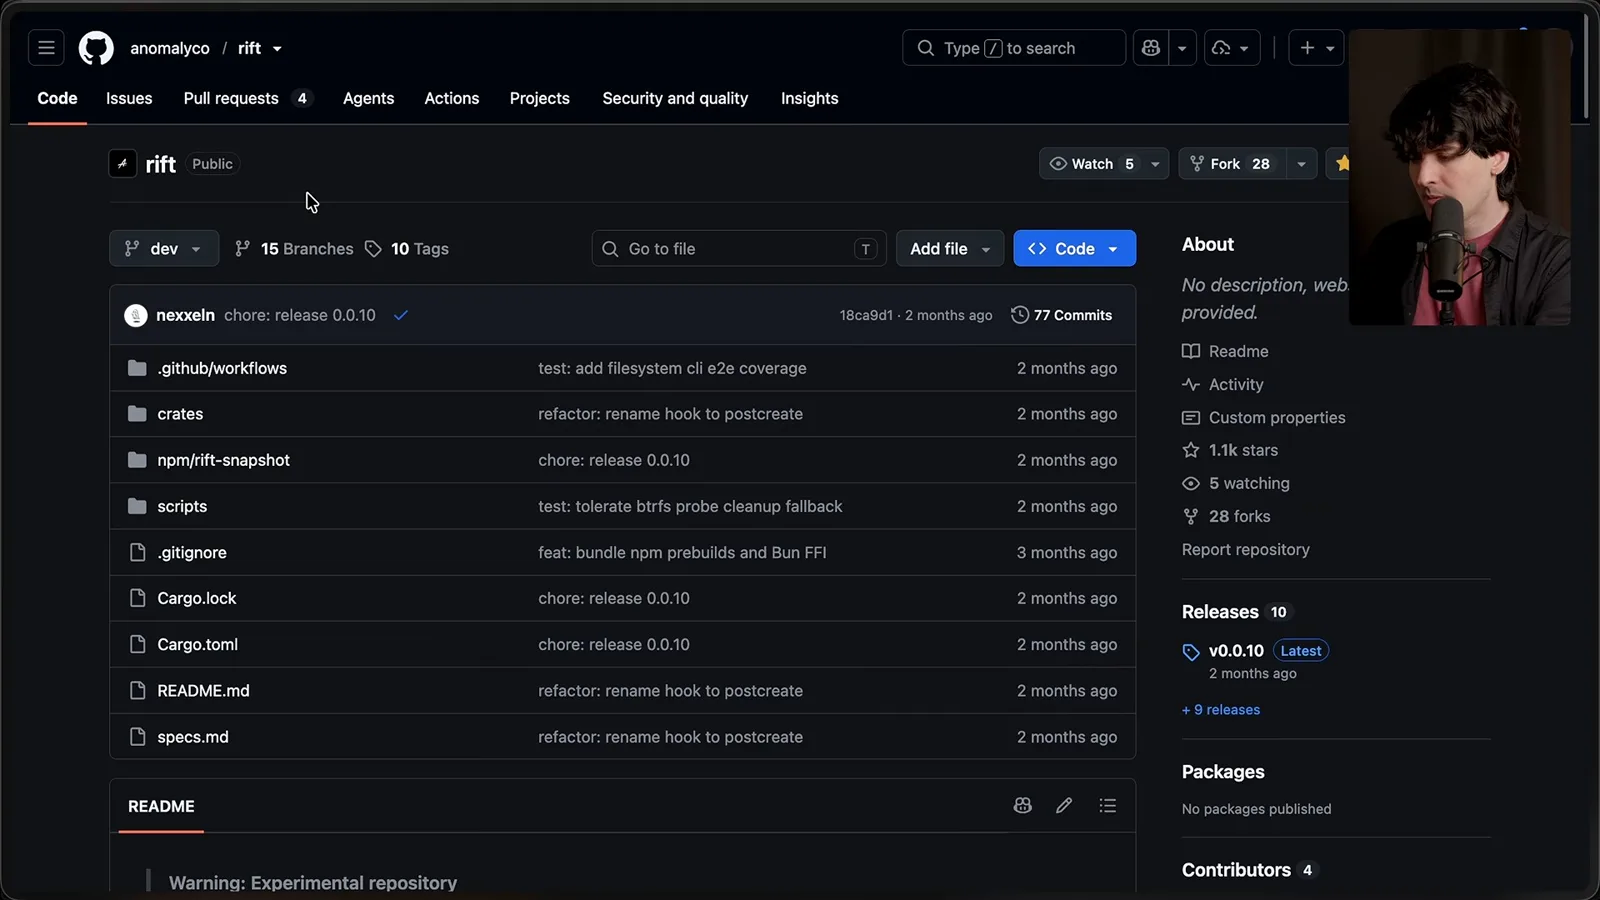Viewport: 1600px width, 900px height.
Task: Select the README tab heading
Action: click(161, 806)
